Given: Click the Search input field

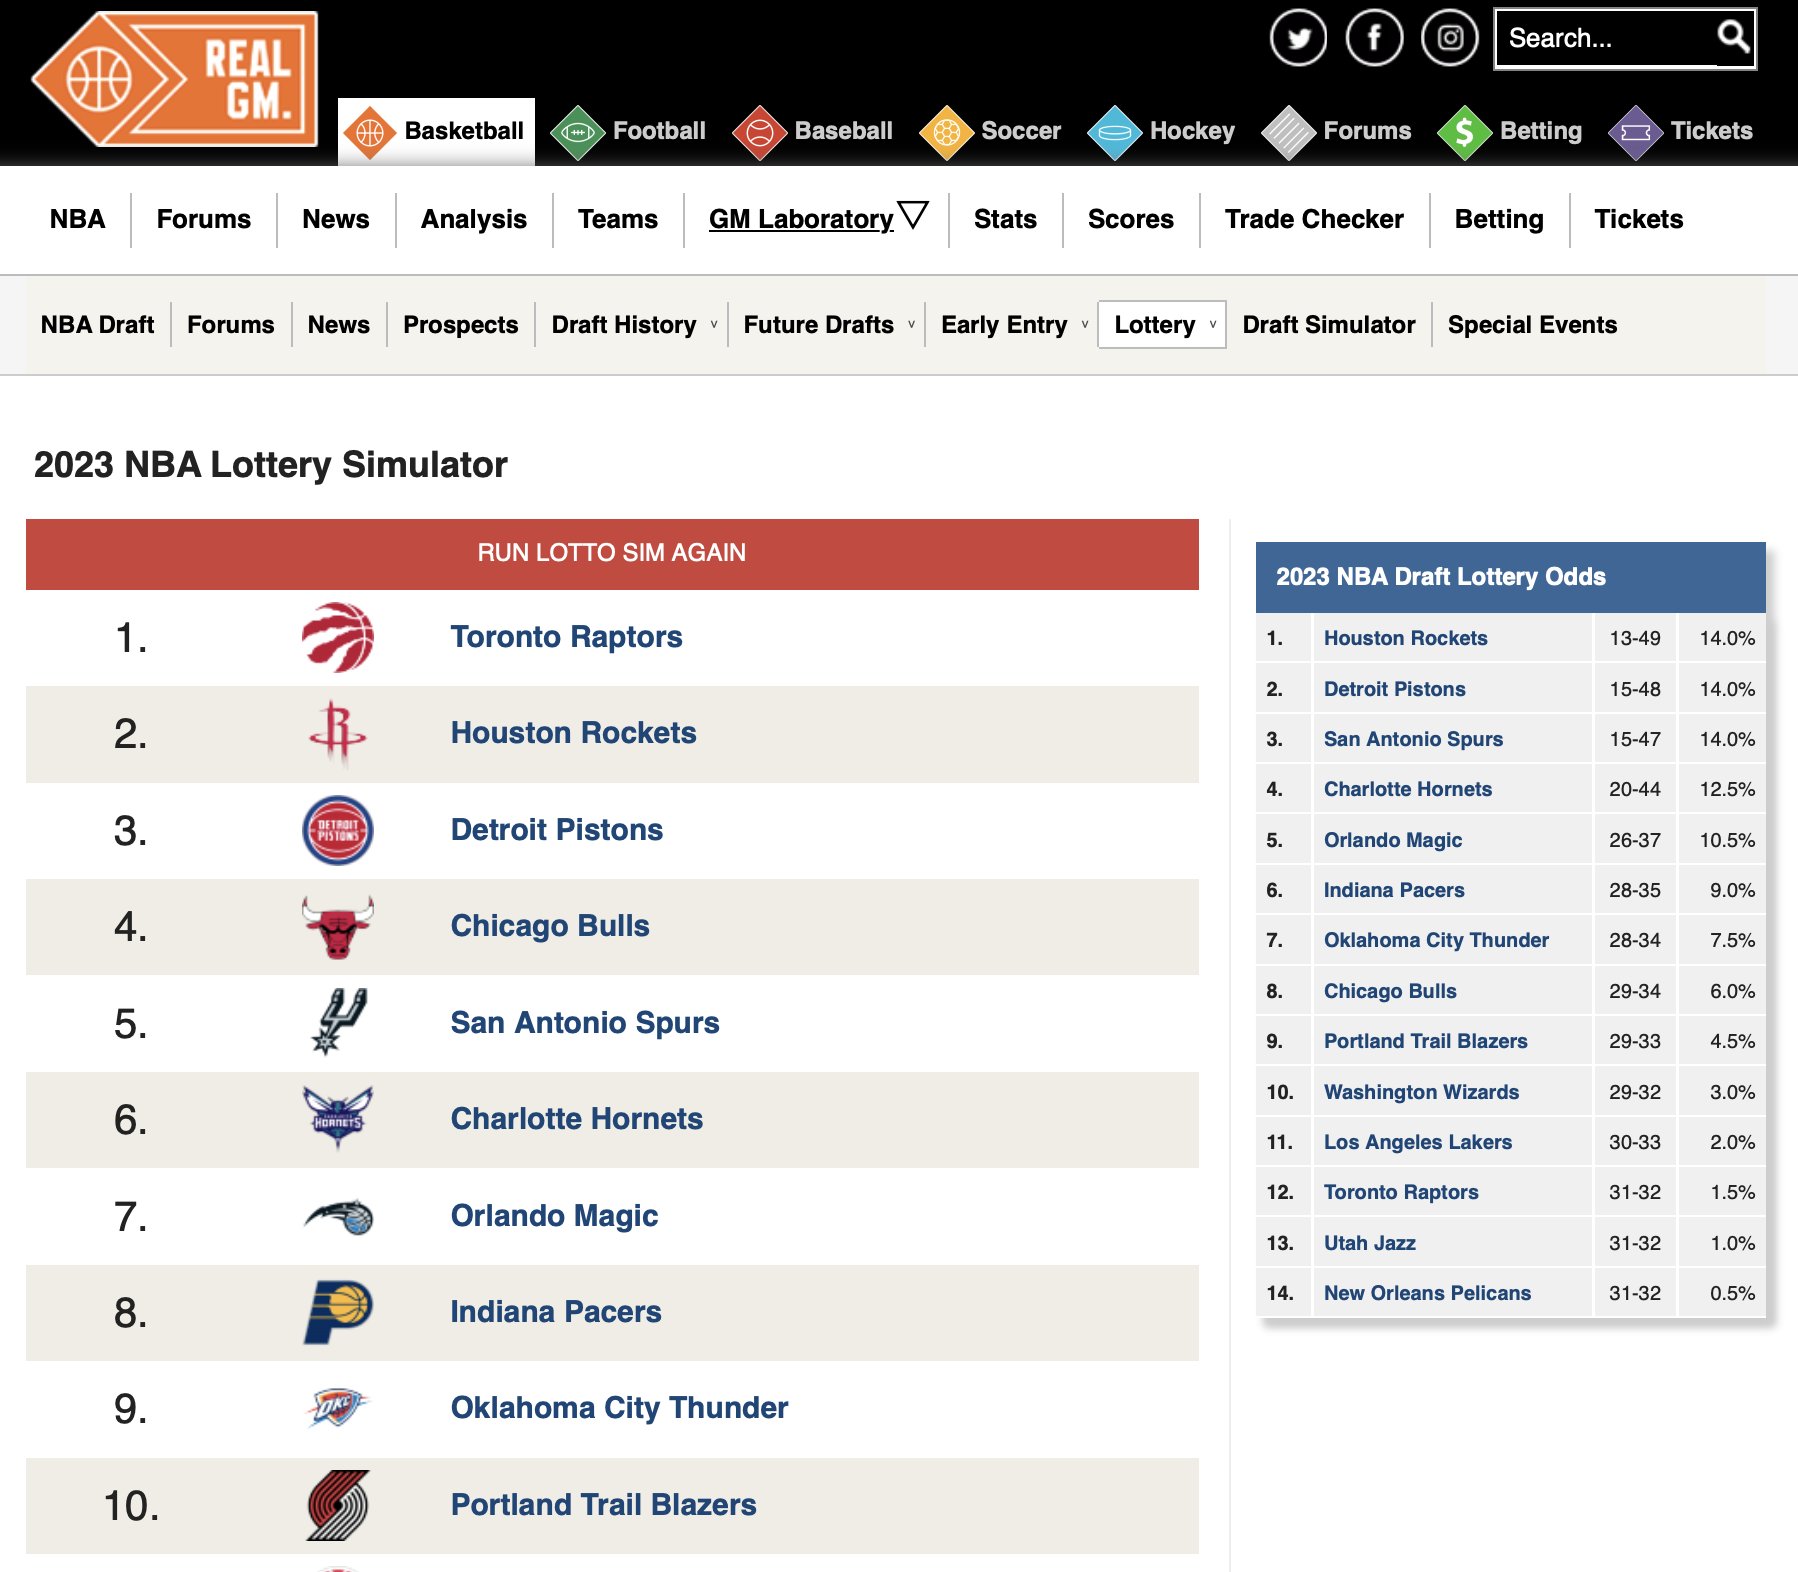Looking at the screenshot, I should tap(1607, 39).
